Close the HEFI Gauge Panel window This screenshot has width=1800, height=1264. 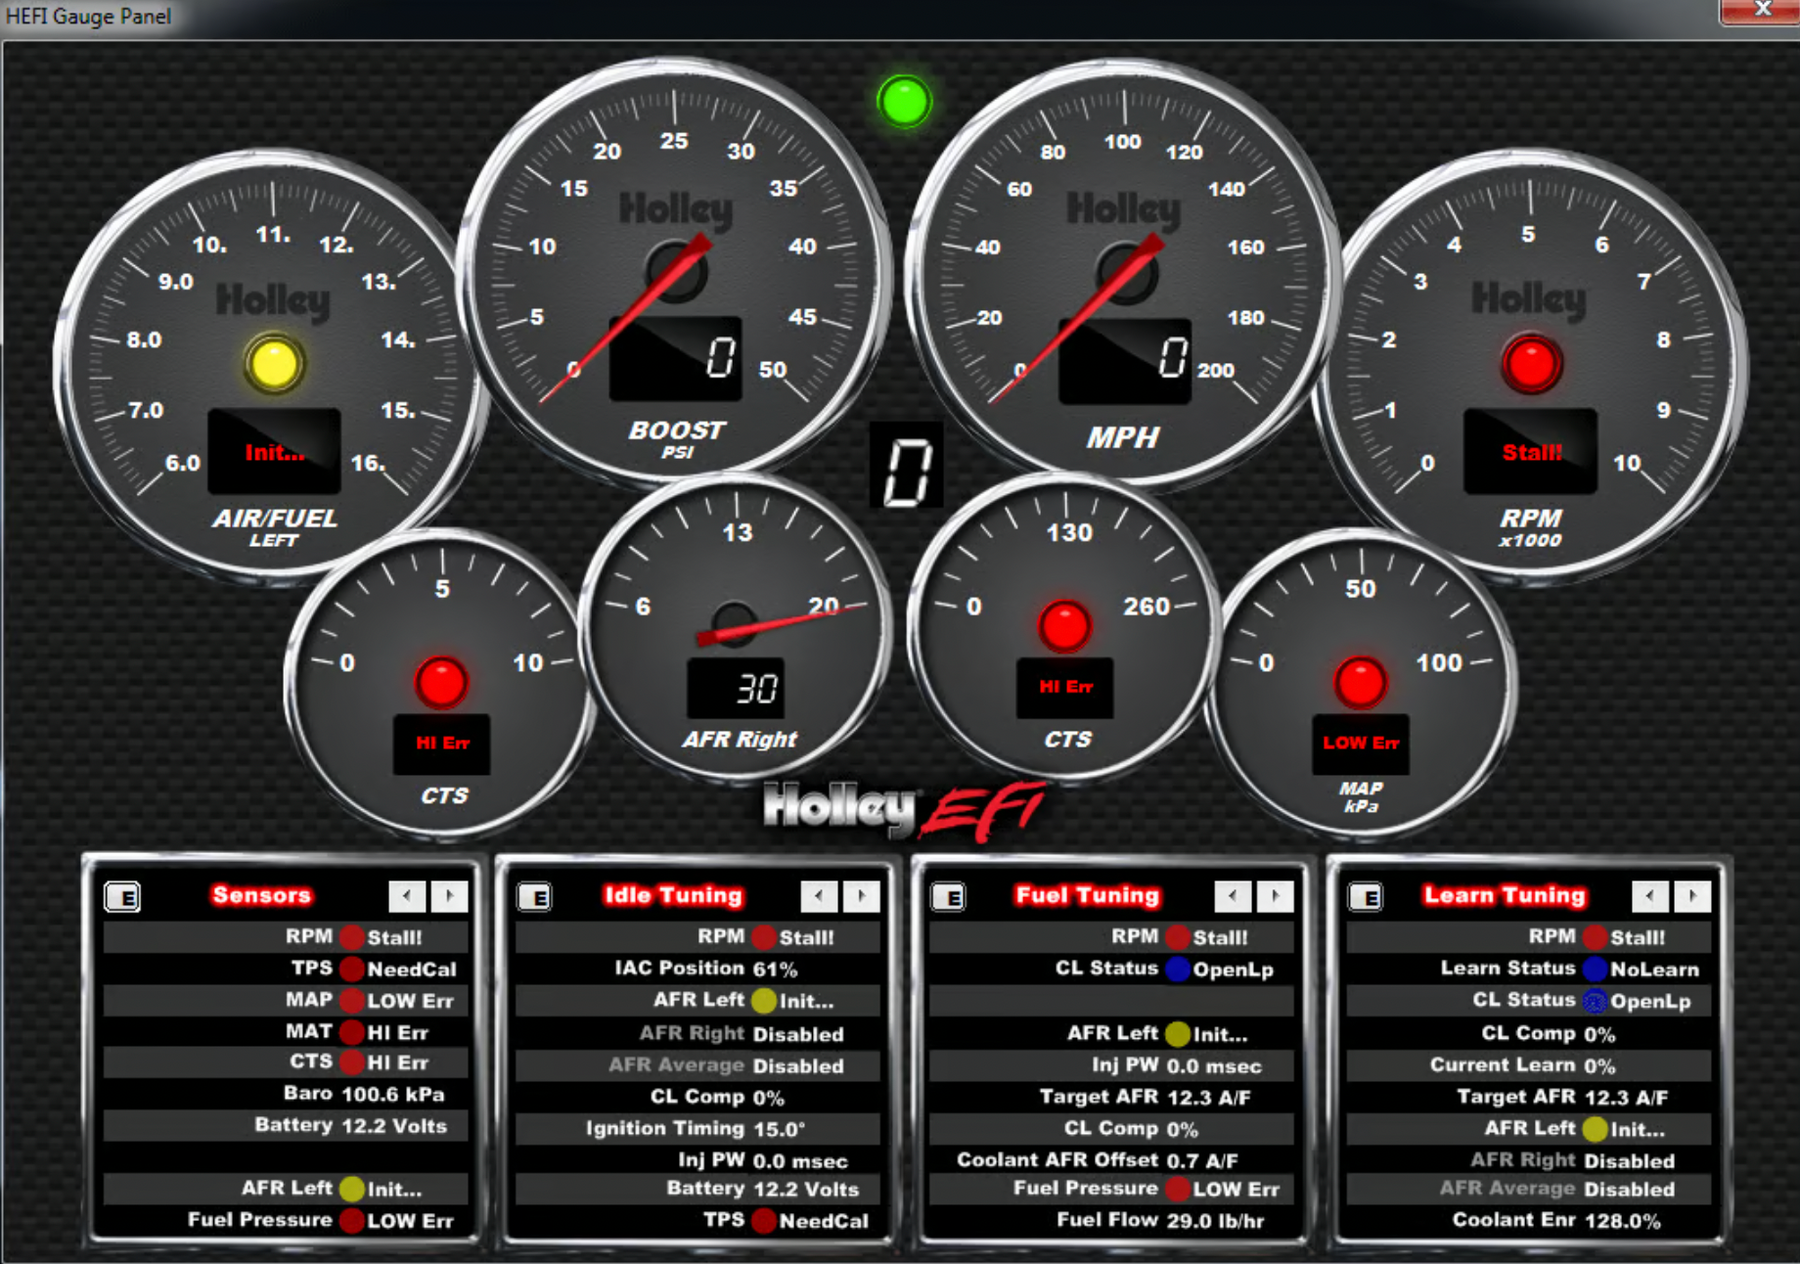(x=1761, y=10)
